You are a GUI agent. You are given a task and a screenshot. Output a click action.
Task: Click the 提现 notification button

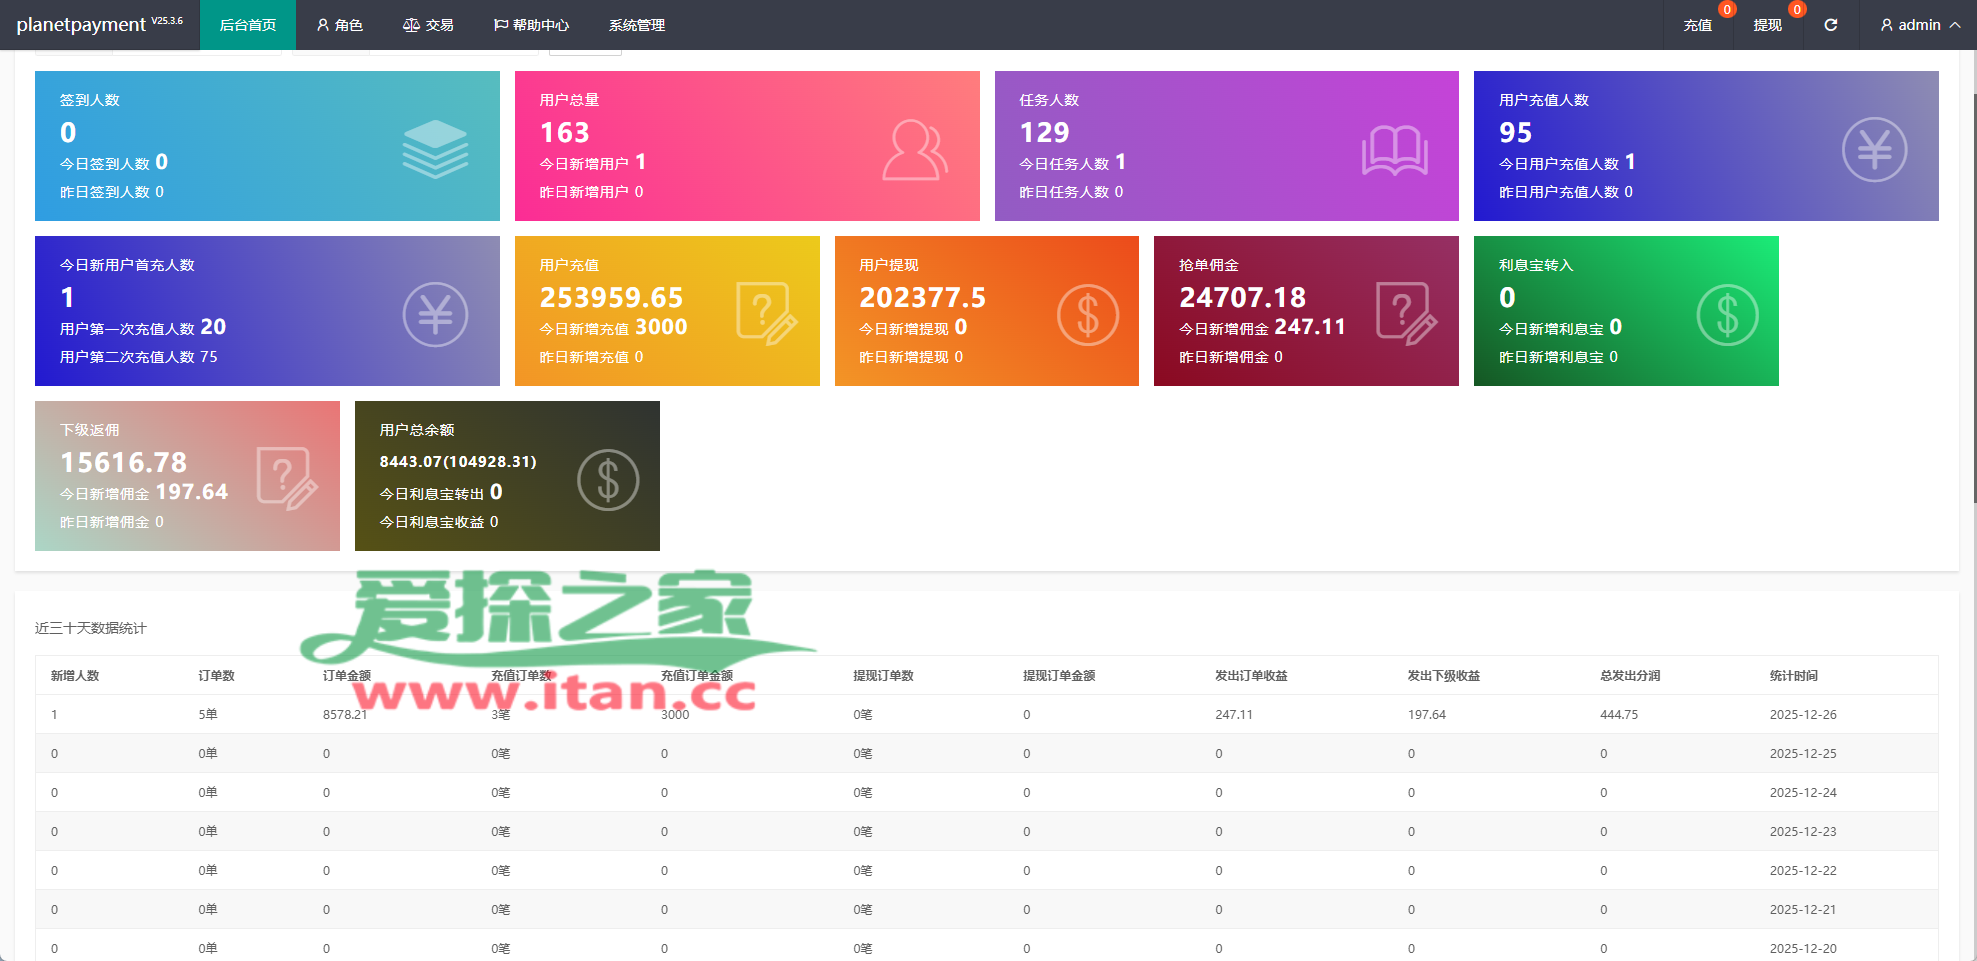point(1767,25)
